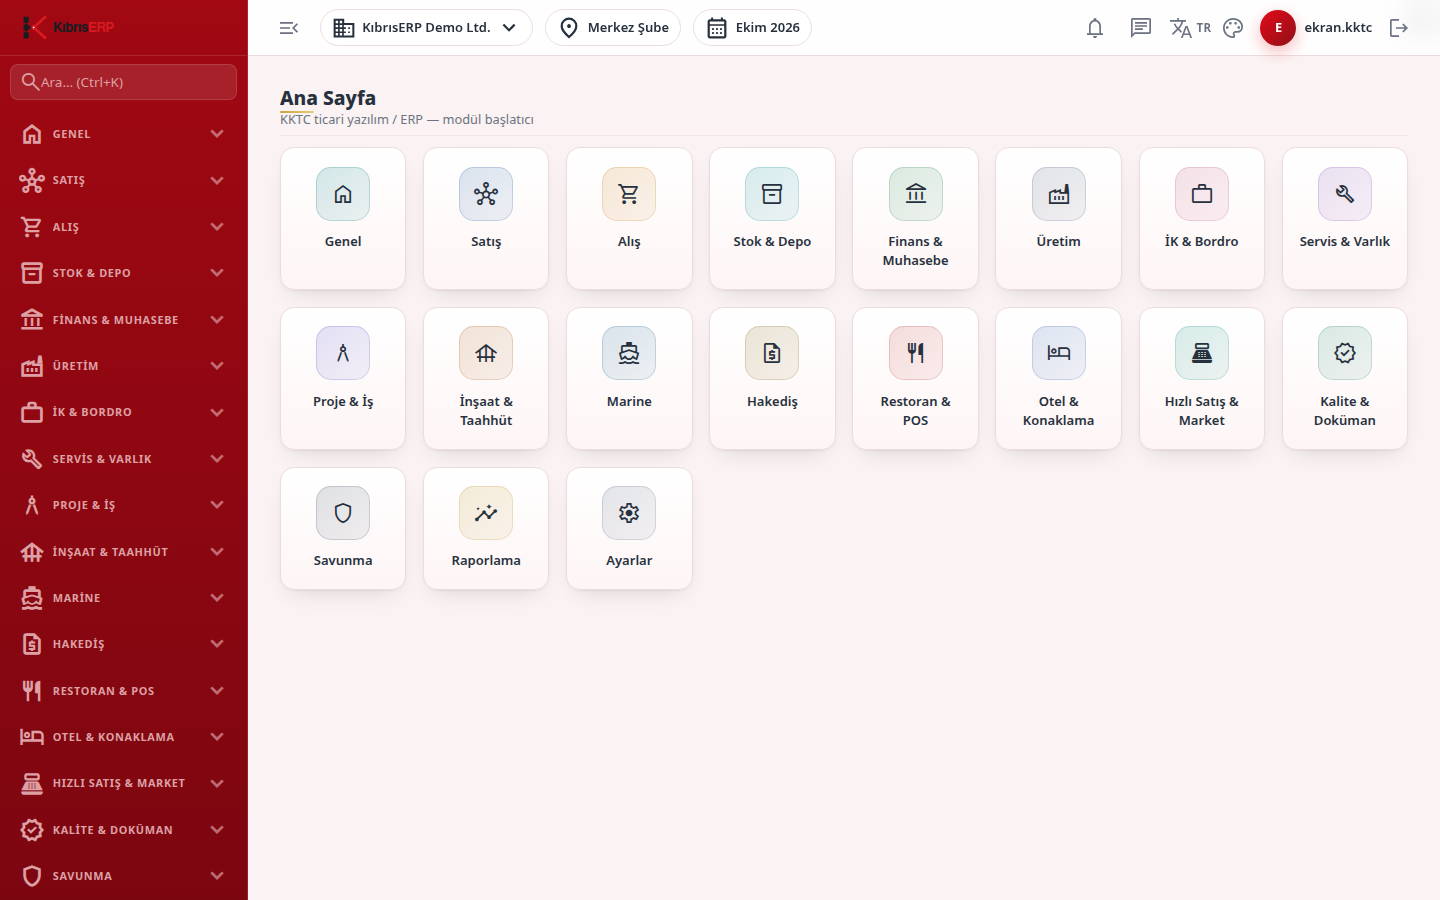The image size is (1440, 900).
Task: Expand the GENEL sidebar section
Action: click(x=124, y=134)
